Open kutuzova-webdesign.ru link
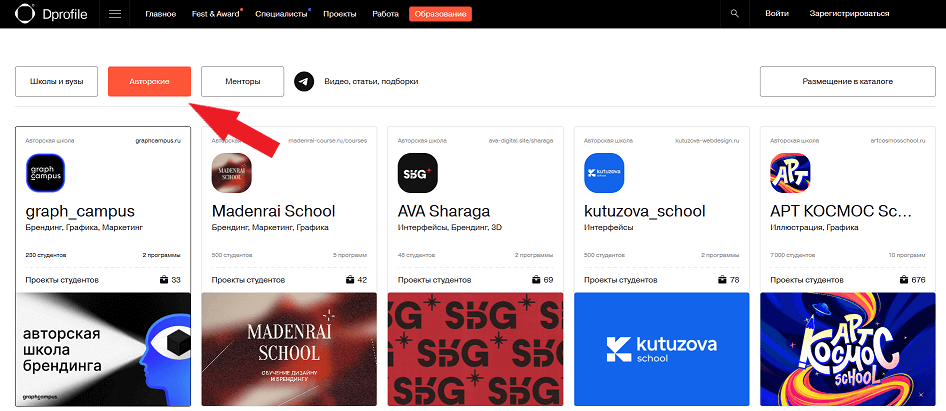Viewport: 946px width, 411px height. click(708, 141)
